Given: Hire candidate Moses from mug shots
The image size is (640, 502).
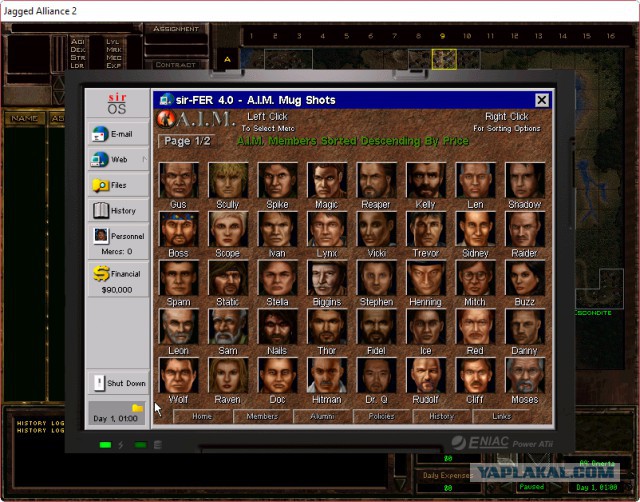Looking at the screenshot, I should 524,375.
